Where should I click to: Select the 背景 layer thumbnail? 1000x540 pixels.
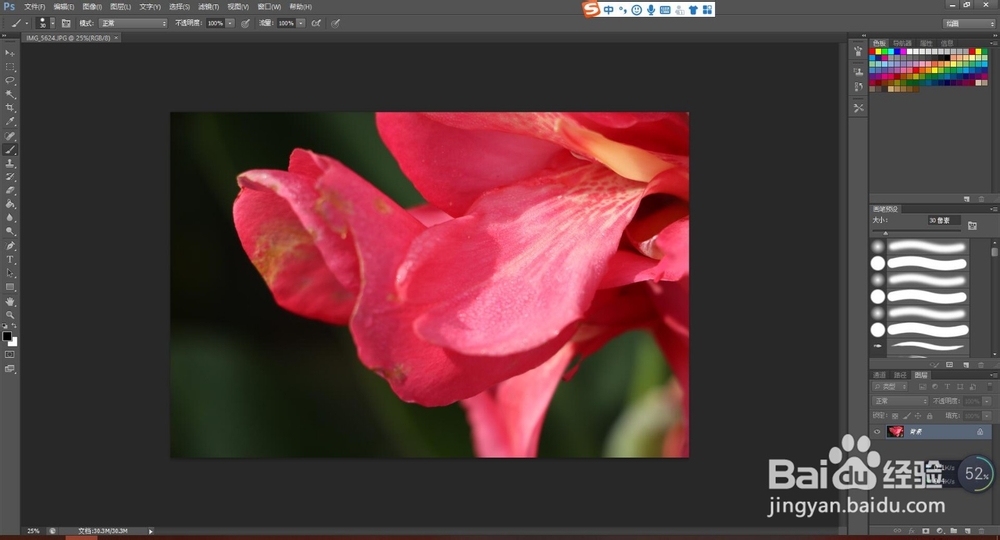click(895, 432)
